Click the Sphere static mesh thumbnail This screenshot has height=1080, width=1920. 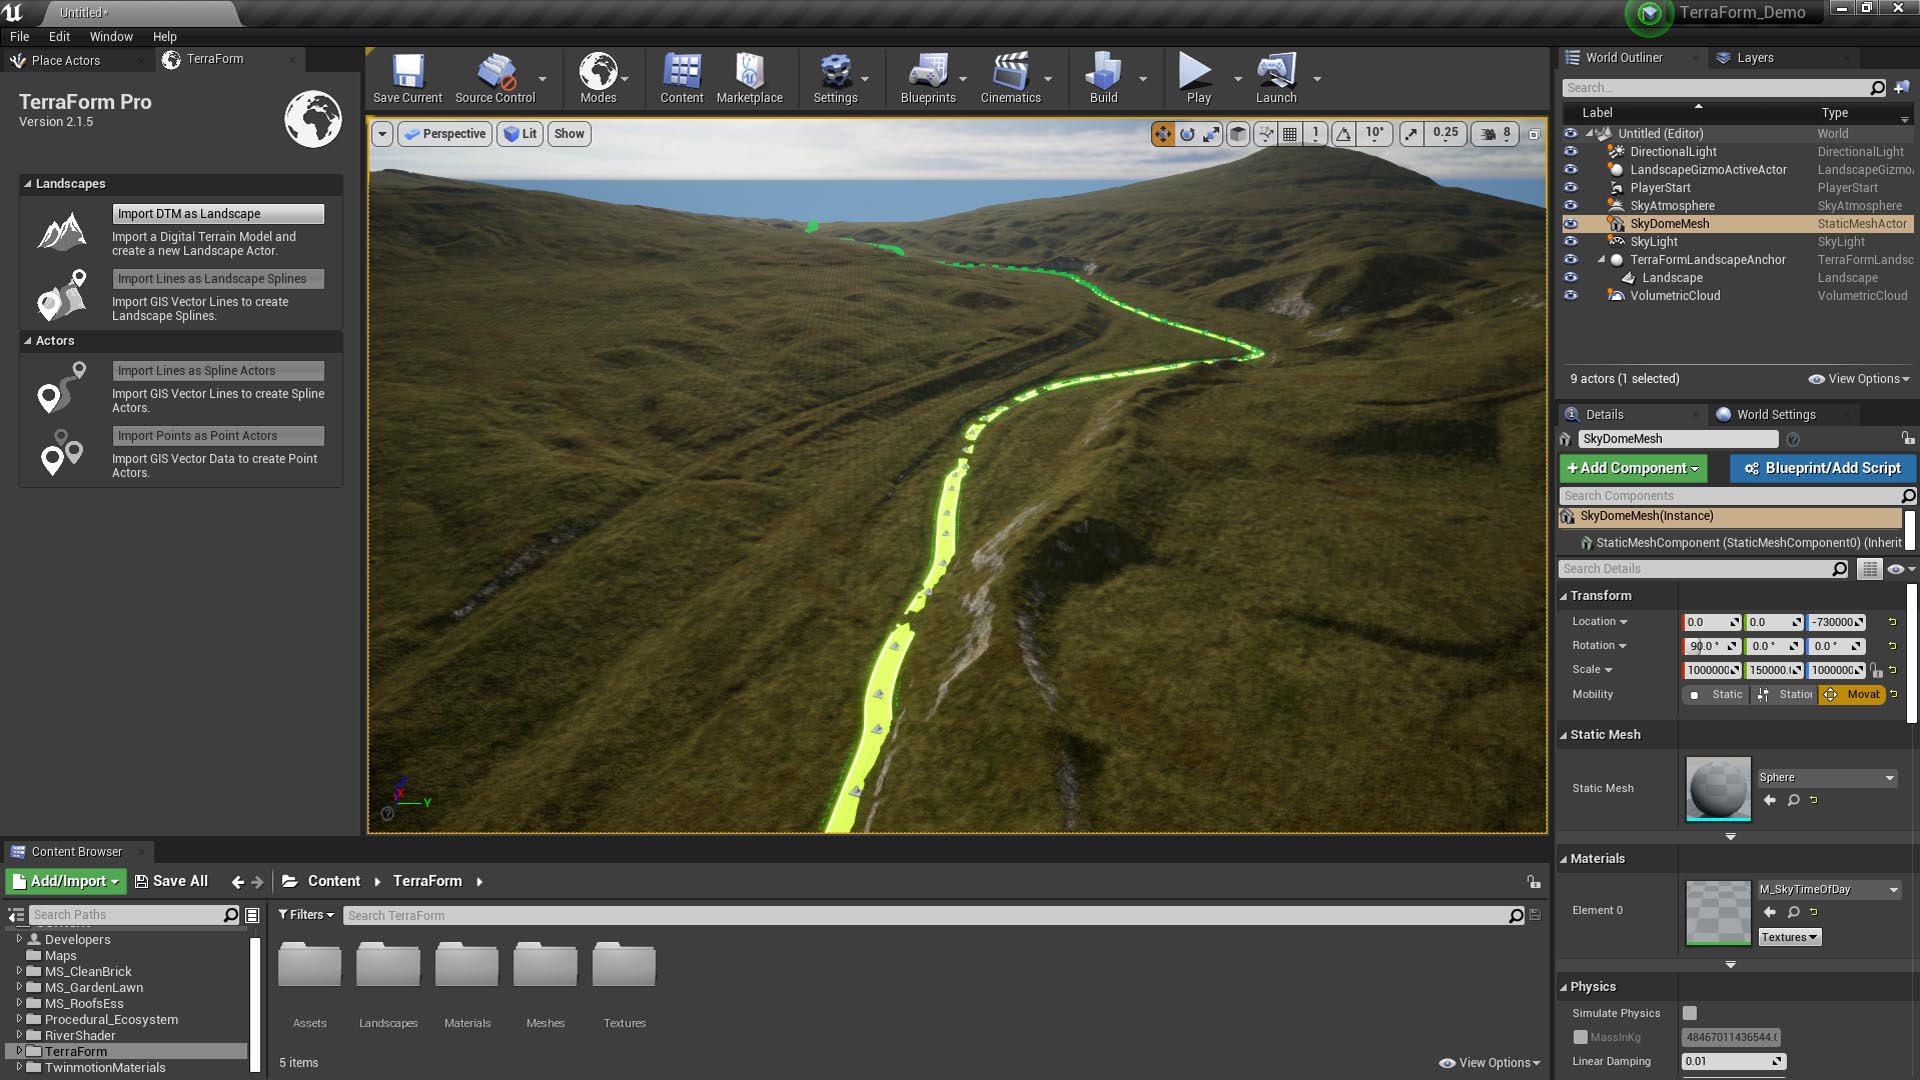[1718, 789]
